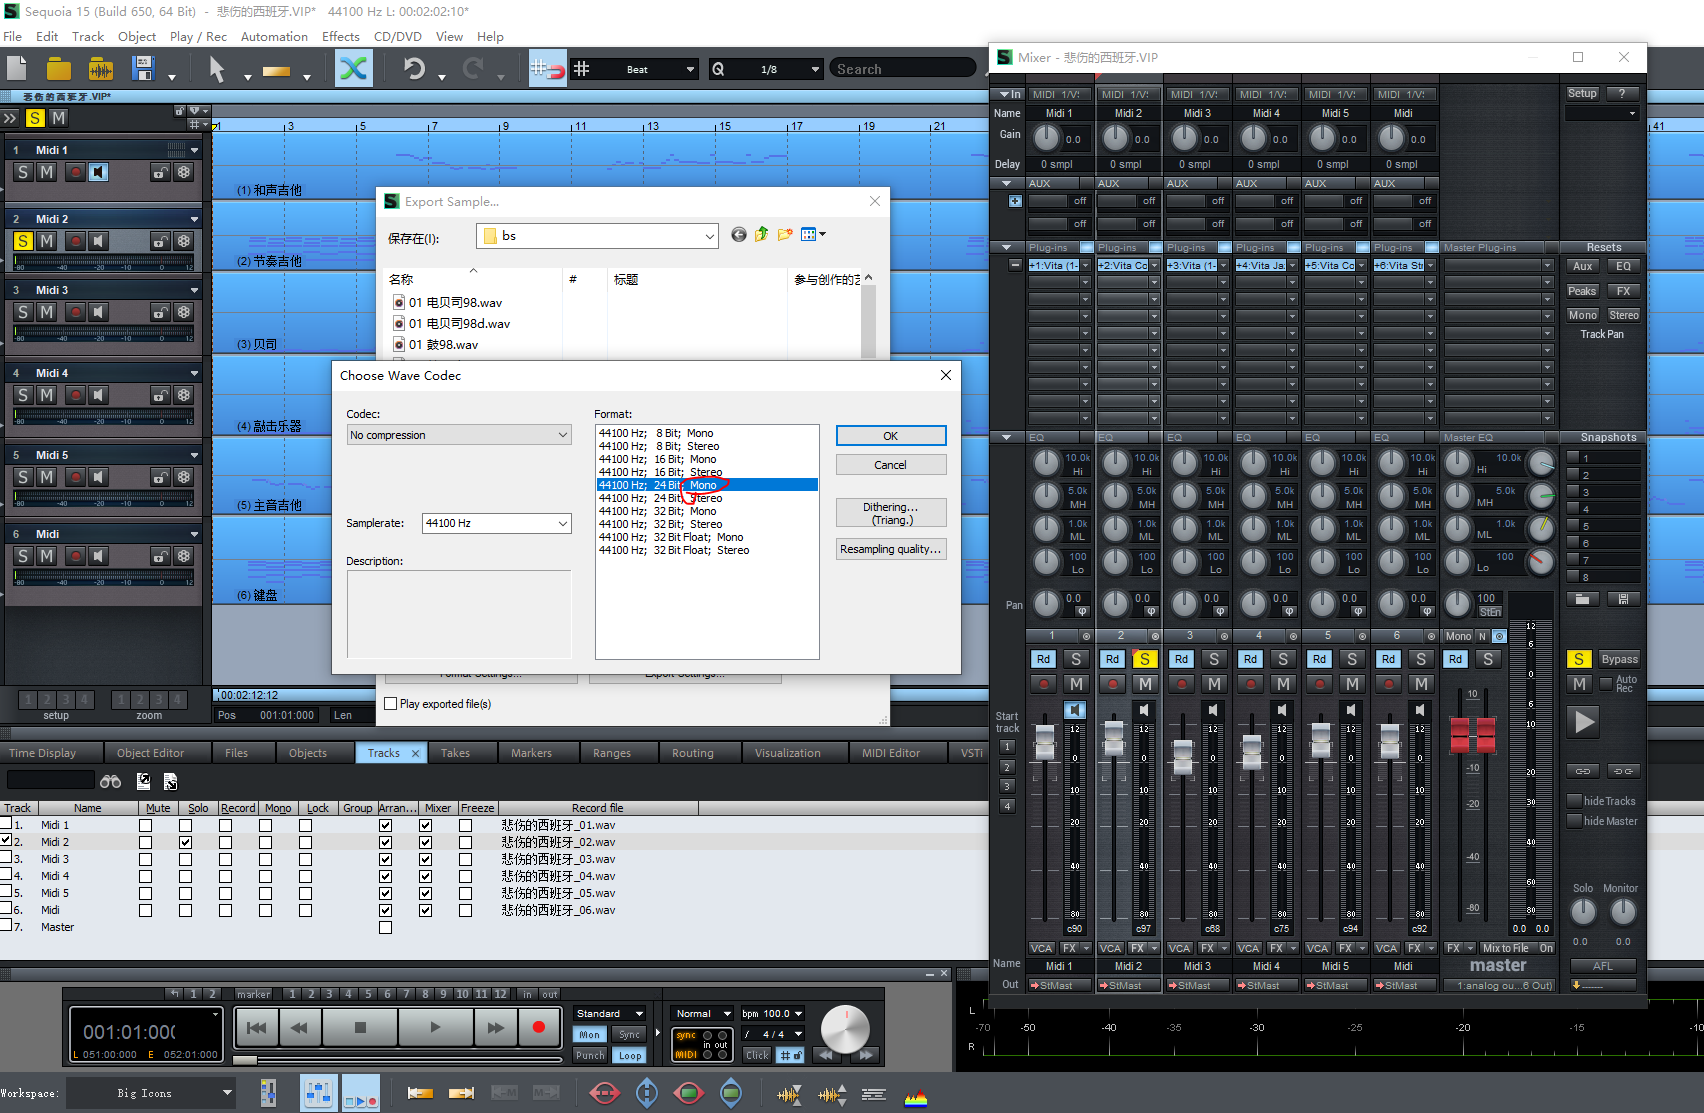1704x1113 pixels.
Task: Switch to the Markers tab
Action: coord(531,753)
